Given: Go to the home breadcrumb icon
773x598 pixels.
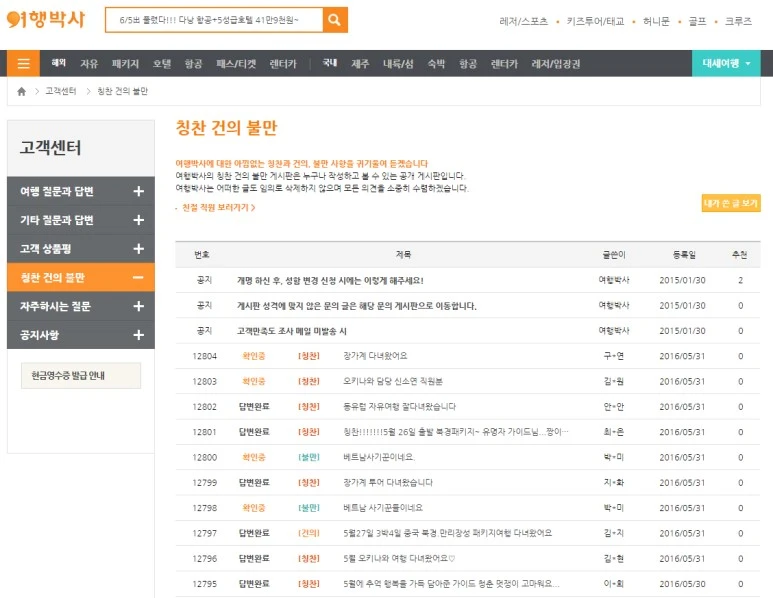Looking at the screenshot, I should (x=21, y=91).
